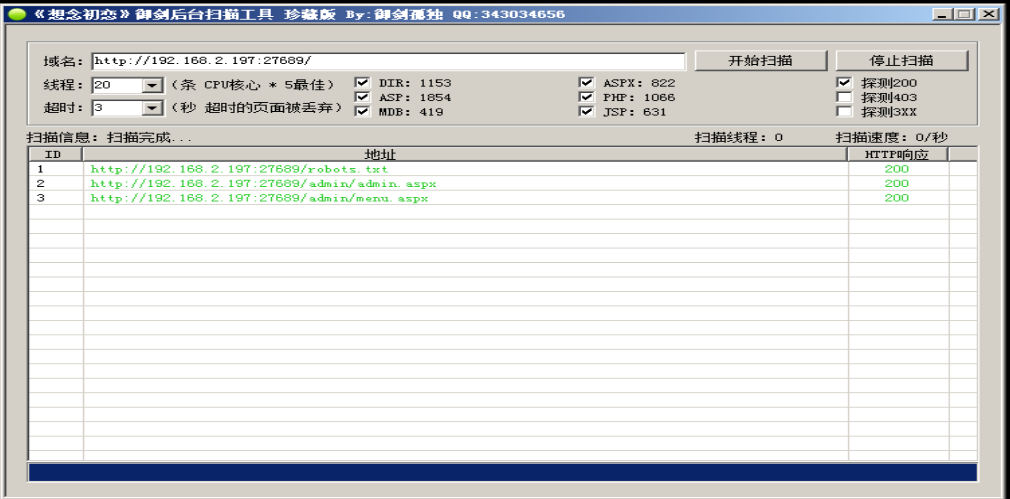This screenshot has height=499, width=1010.
Task: Select the admin/admin.aspx result URL
Action: (x=263, y=184)
